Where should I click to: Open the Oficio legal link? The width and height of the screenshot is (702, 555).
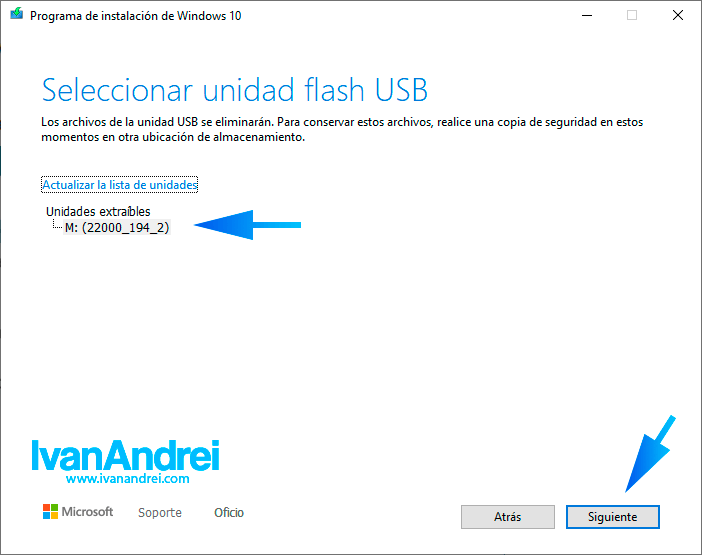(x=229, y=512)
